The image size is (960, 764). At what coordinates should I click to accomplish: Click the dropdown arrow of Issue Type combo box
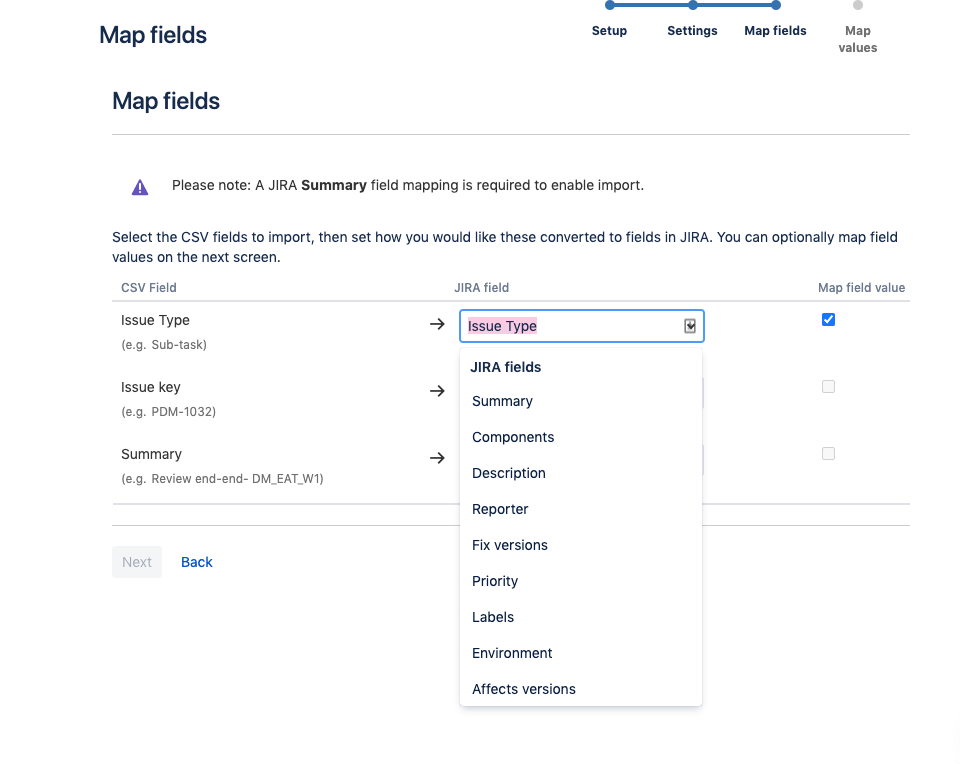click(x=690, y=326)
